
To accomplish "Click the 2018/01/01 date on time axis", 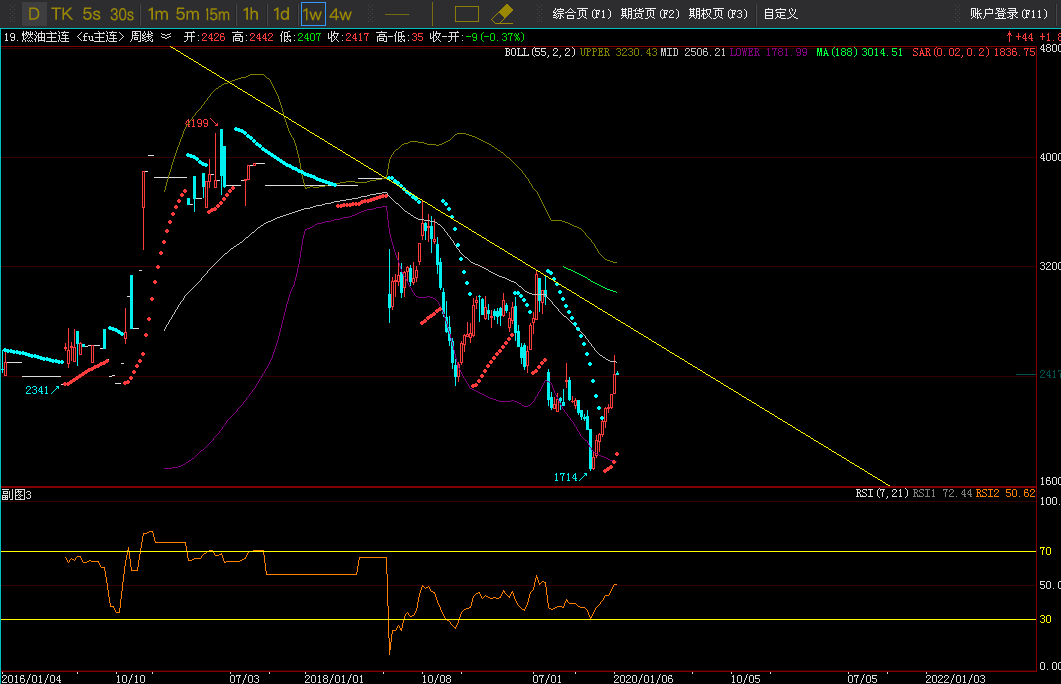I will (334, 678).
